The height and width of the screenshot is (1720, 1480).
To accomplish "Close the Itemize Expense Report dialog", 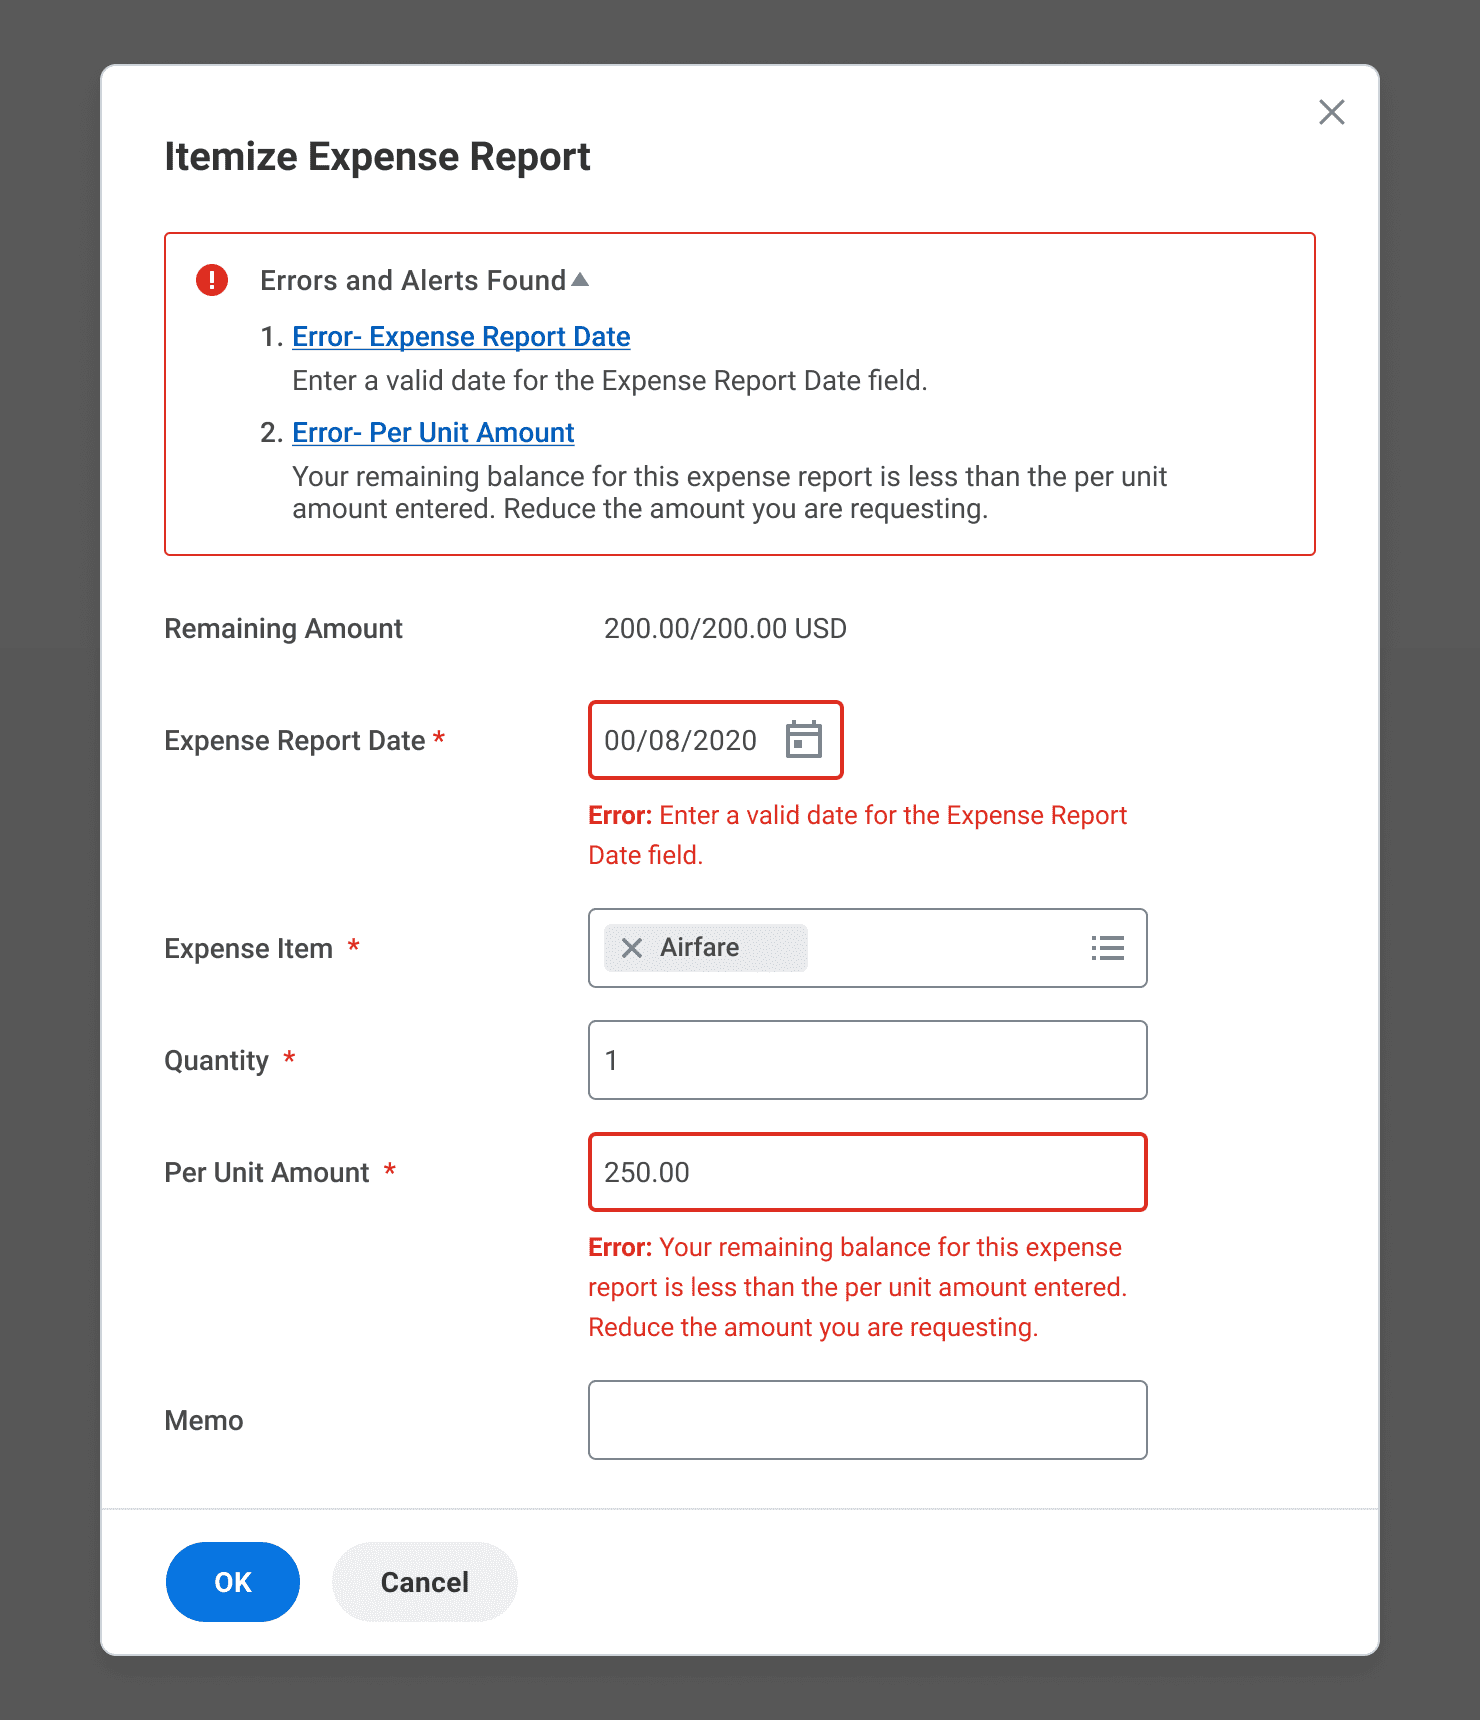I will pyautogui.click(x=1331, y=112).
